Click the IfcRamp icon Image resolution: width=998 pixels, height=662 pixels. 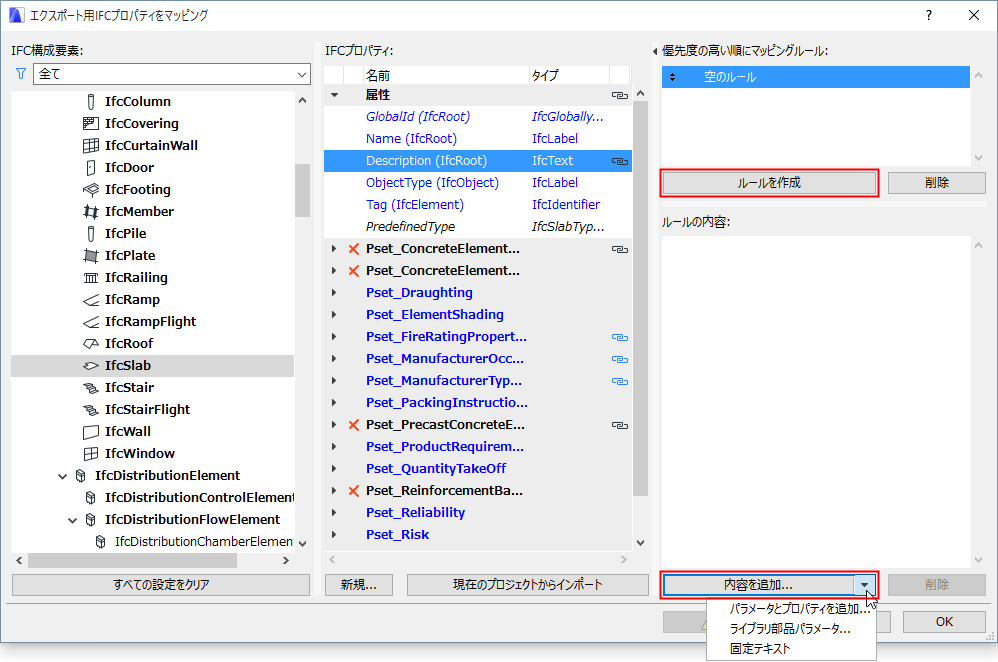[x=91, y=300]
